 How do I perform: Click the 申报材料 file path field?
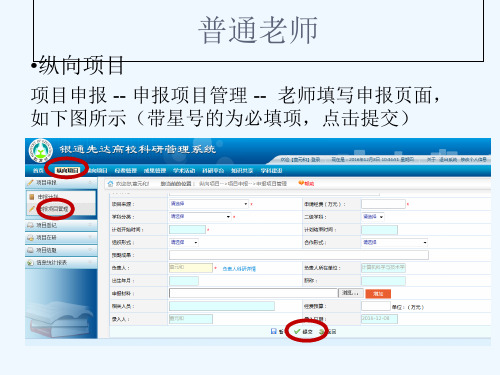pyautogui.click(x=253, y=293)
